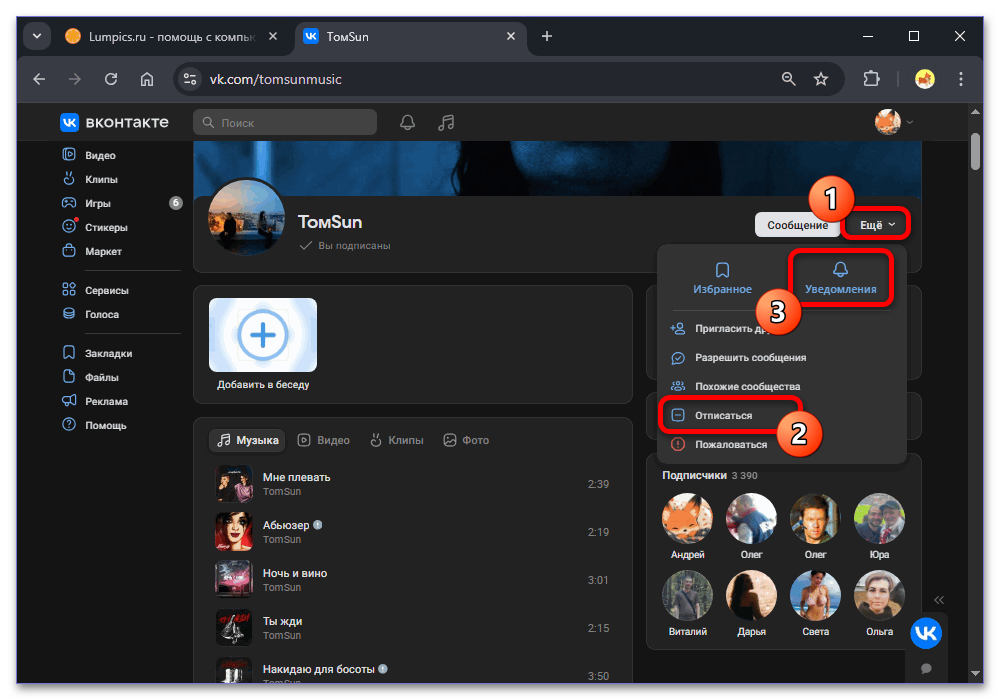
Task: Click browser reload button
Action: (x=111, y=79)
